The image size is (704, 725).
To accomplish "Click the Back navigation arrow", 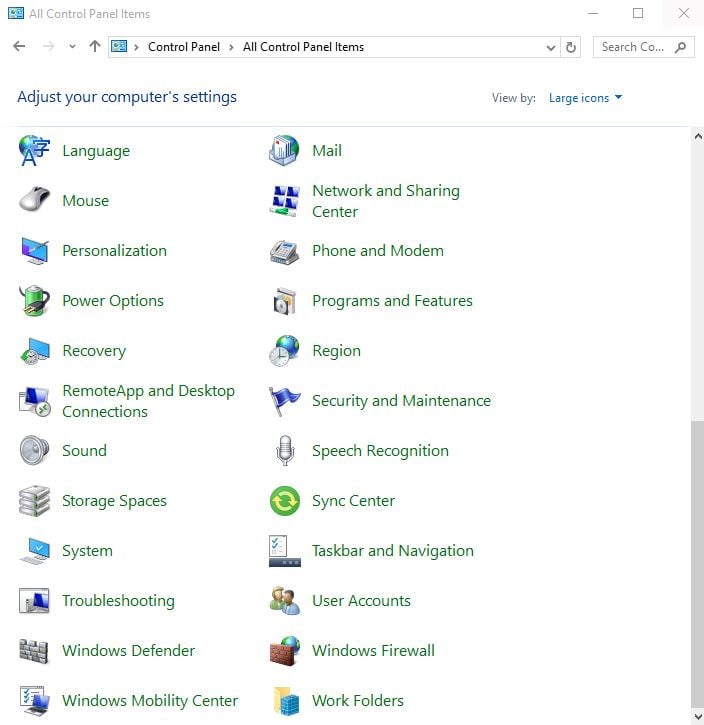I will [x=19, y=47].
